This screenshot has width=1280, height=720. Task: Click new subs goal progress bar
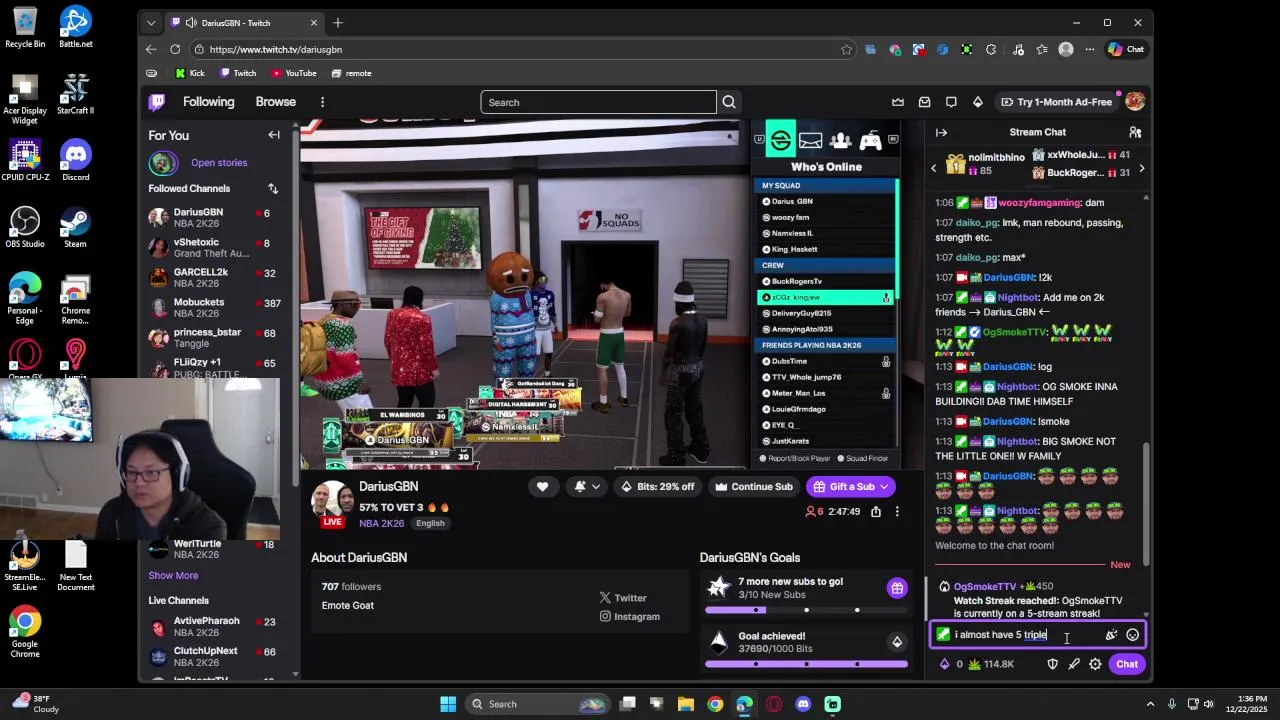(806, 610)
